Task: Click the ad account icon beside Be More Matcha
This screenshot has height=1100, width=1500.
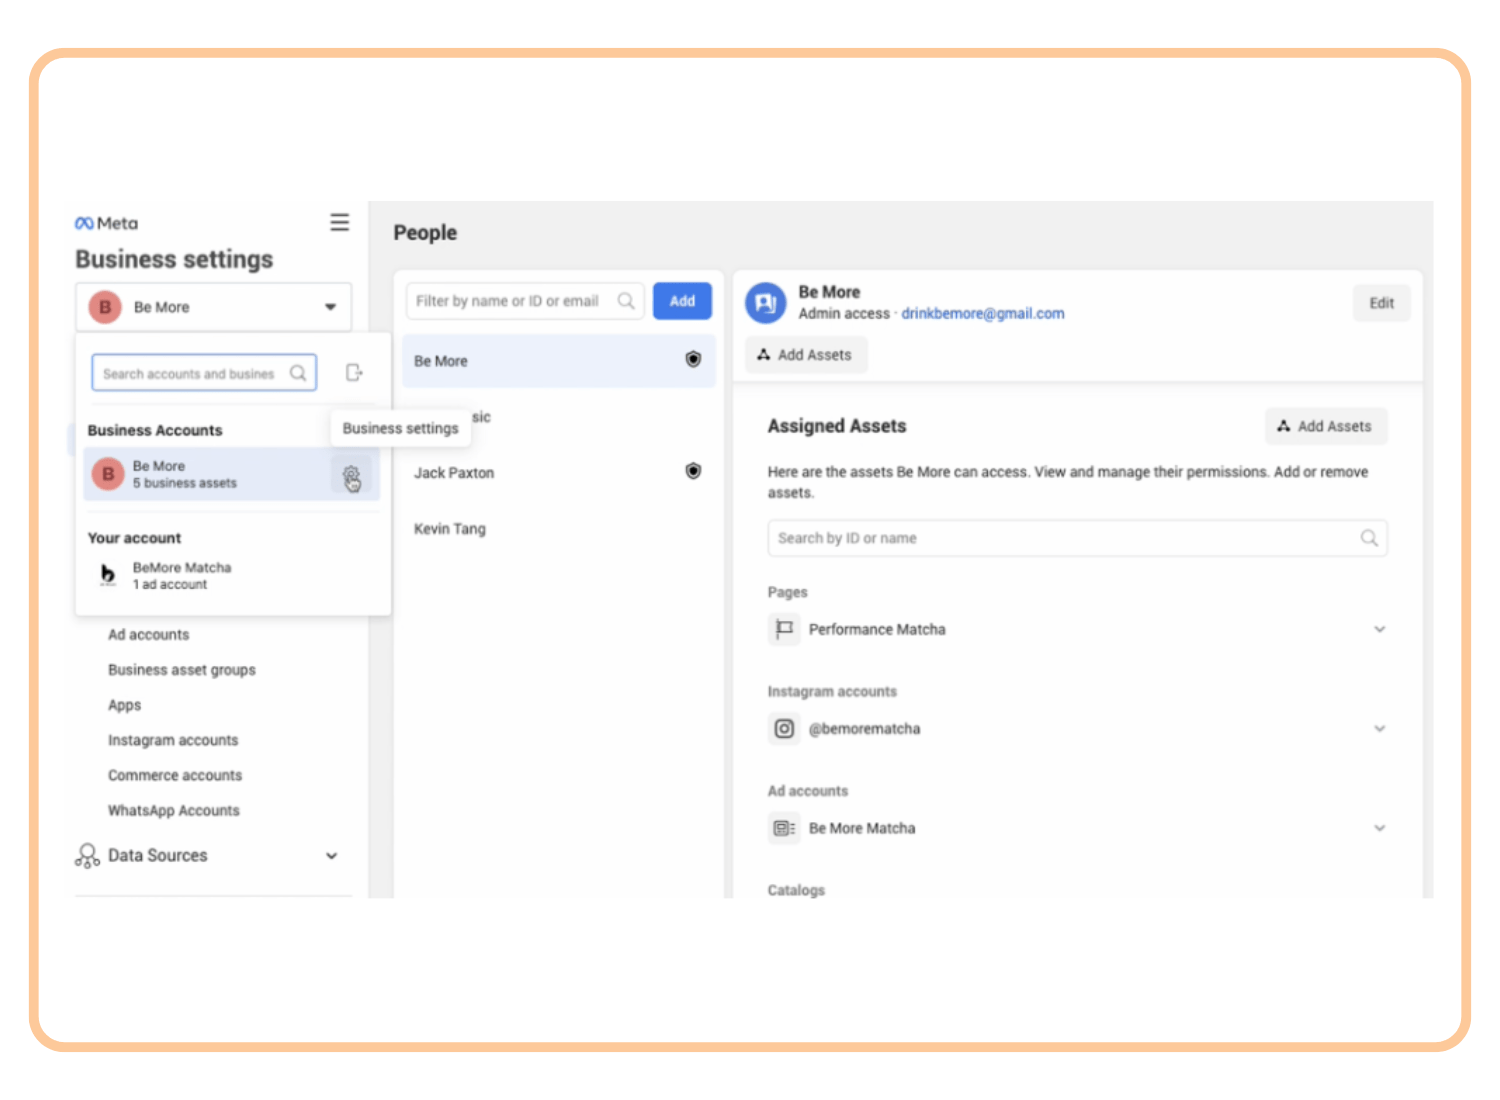Action: [784, 828]
